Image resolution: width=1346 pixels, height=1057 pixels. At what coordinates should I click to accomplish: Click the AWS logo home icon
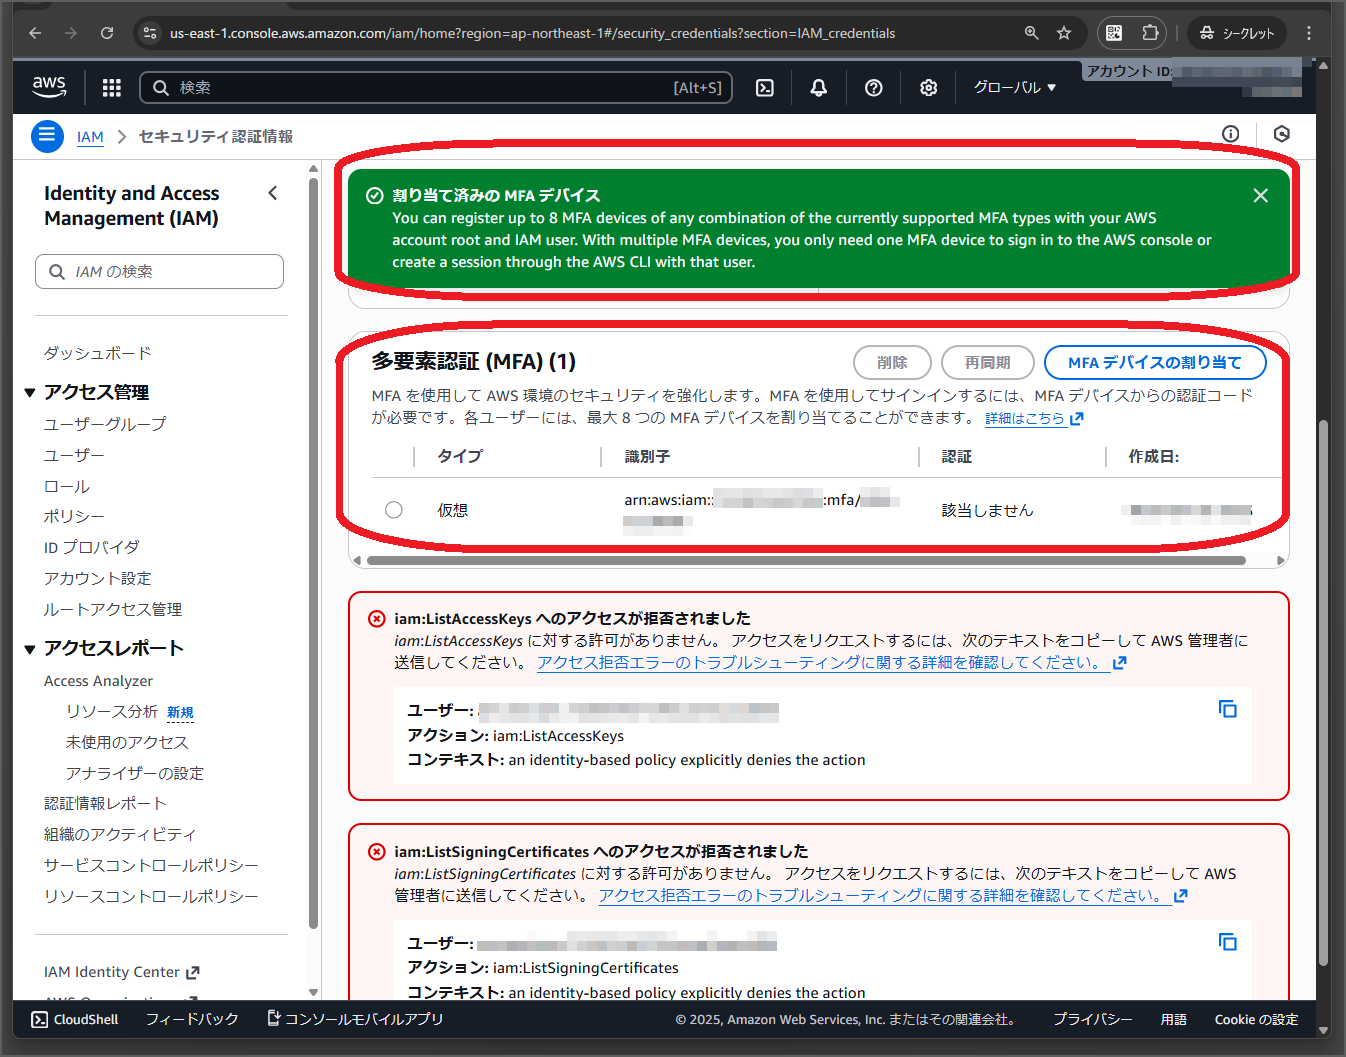49,87
